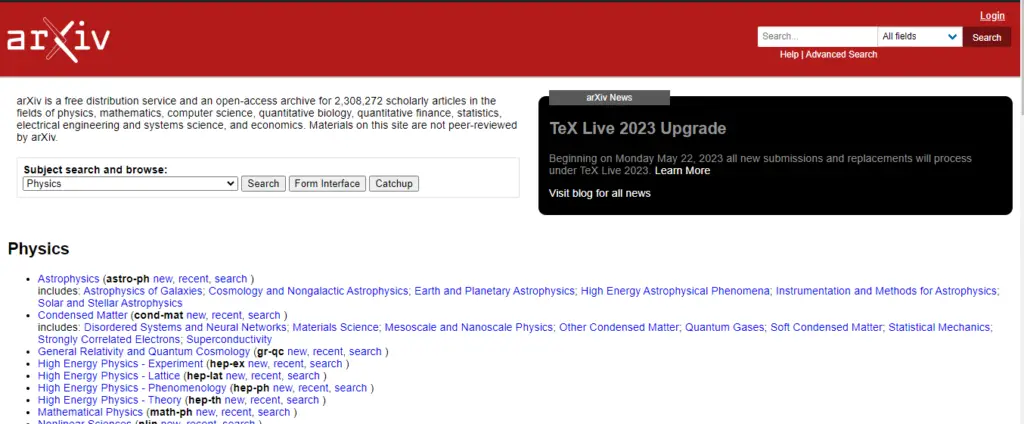Viewport: 1024px width, 424px height.
Task: Expand the Physics subject dropdown
Action: tap(130, 184)
